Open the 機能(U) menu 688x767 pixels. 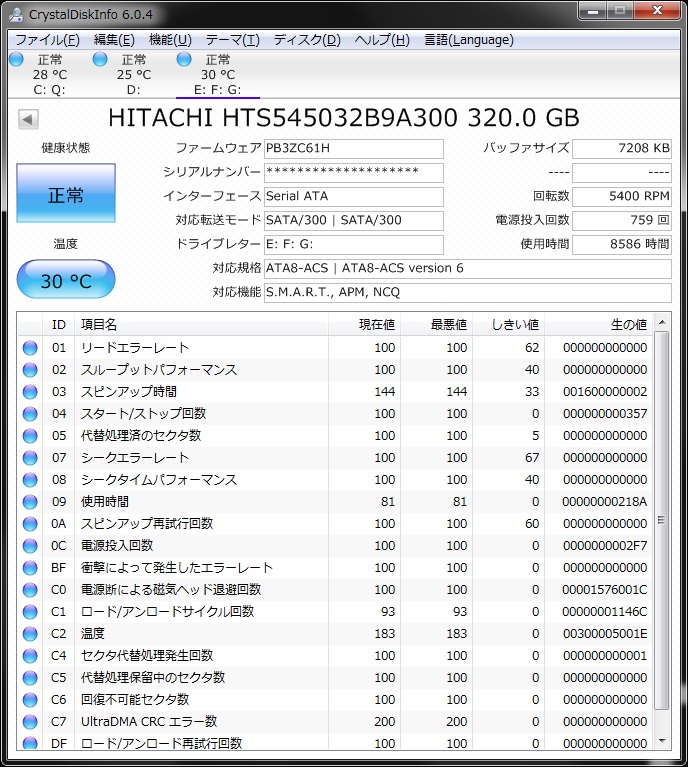point(170,40)
